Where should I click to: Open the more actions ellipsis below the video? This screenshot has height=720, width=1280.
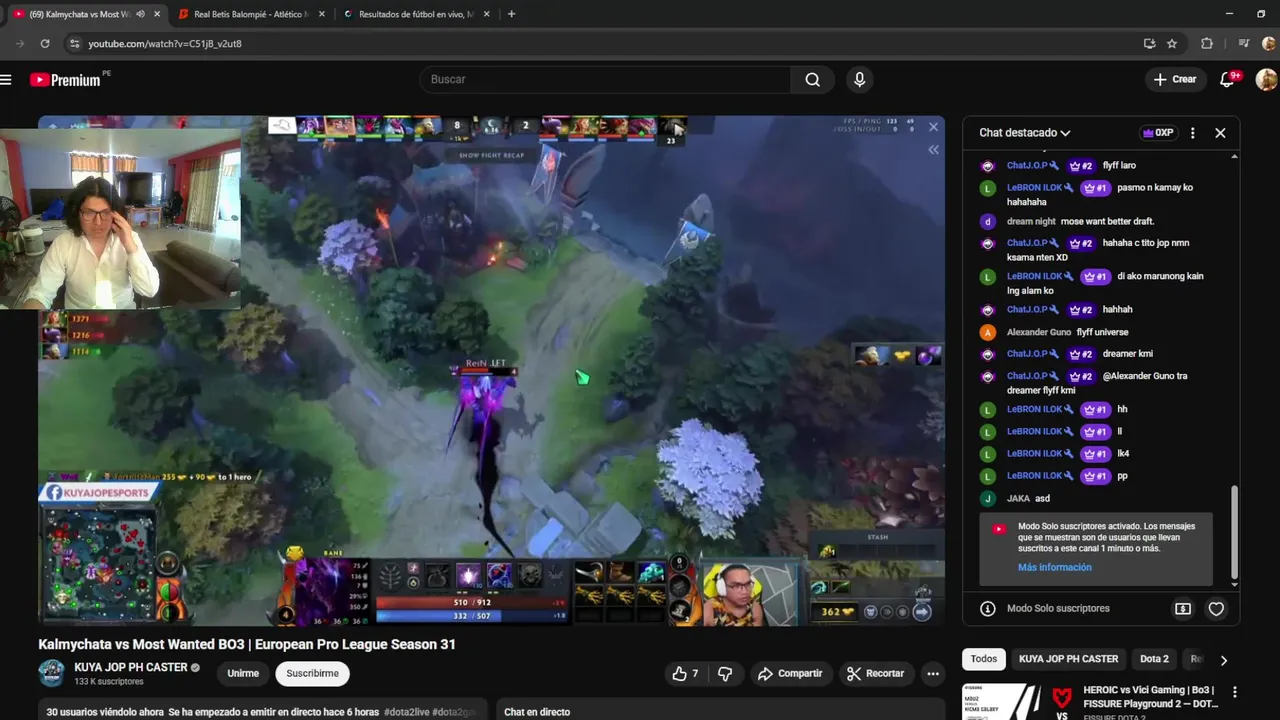[933, 673]
